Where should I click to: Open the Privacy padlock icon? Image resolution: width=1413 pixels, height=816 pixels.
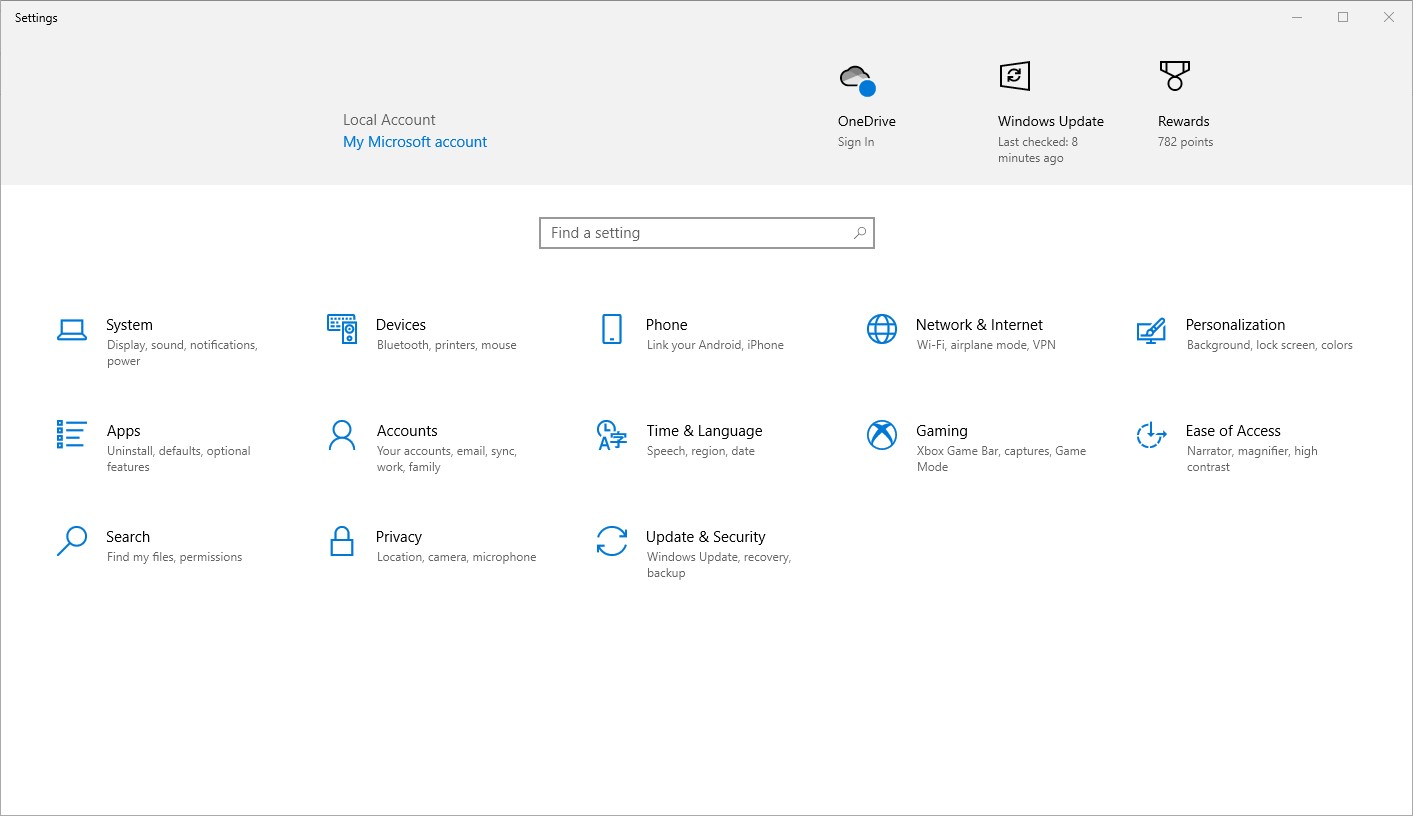(342, 541)
